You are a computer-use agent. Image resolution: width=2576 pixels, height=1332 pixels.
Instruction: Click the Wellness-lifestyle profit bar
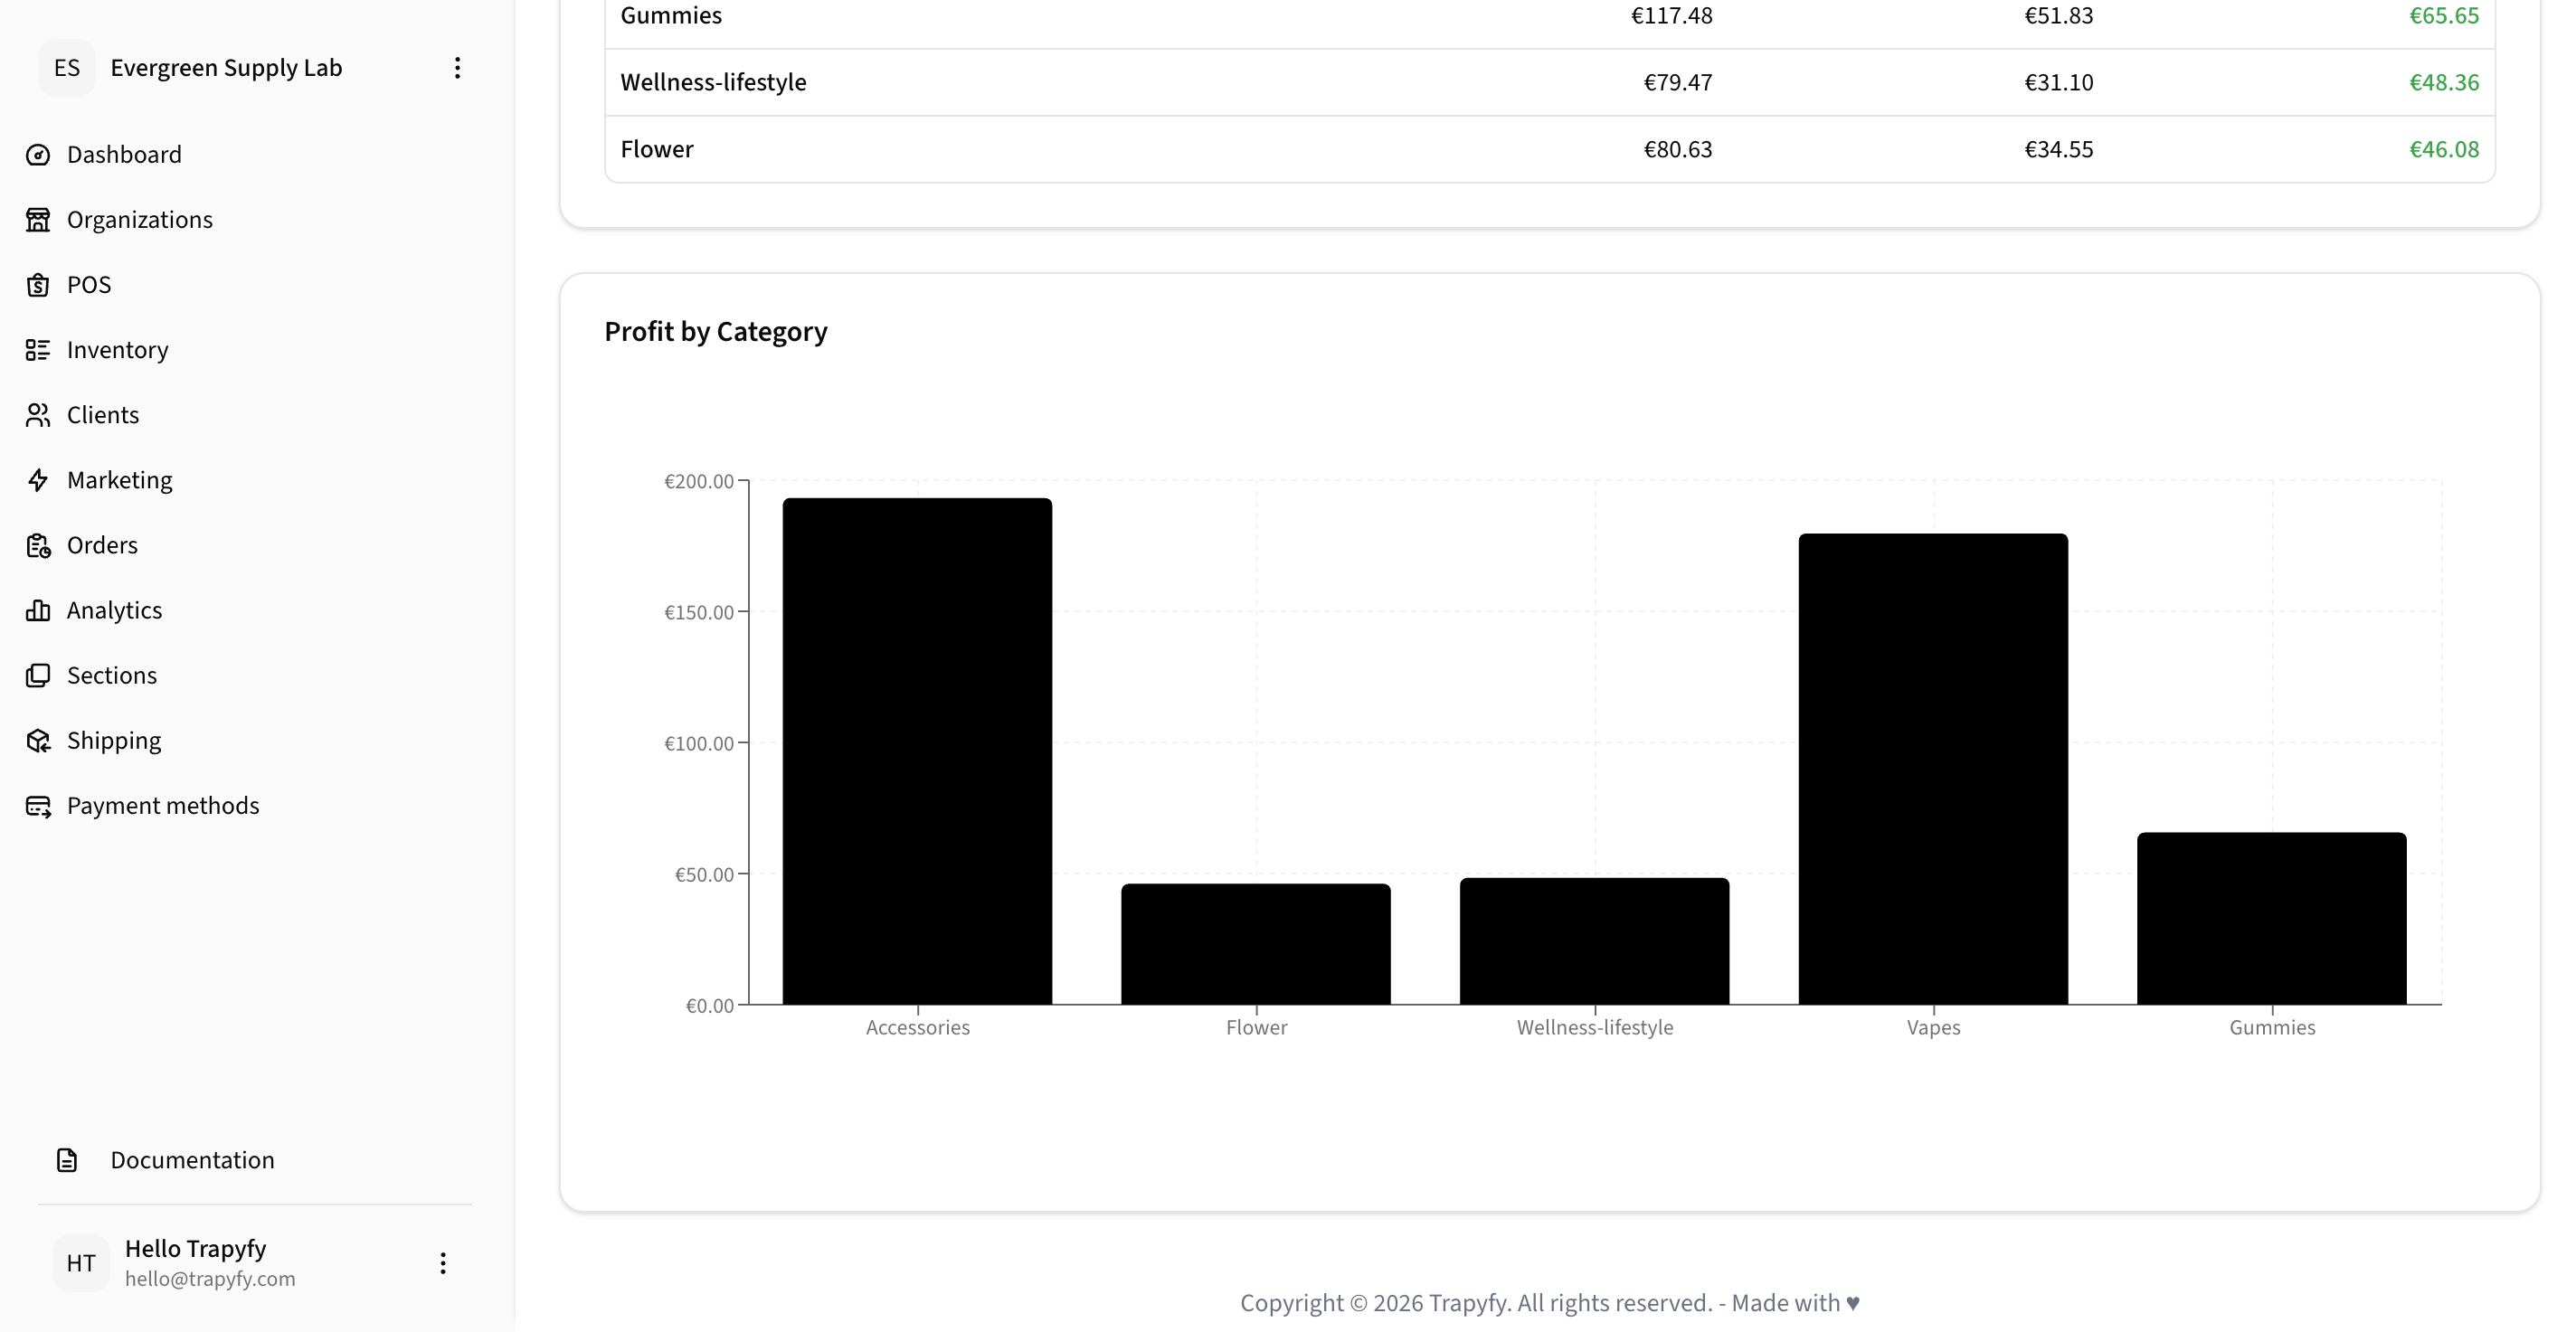[1594, 941]
